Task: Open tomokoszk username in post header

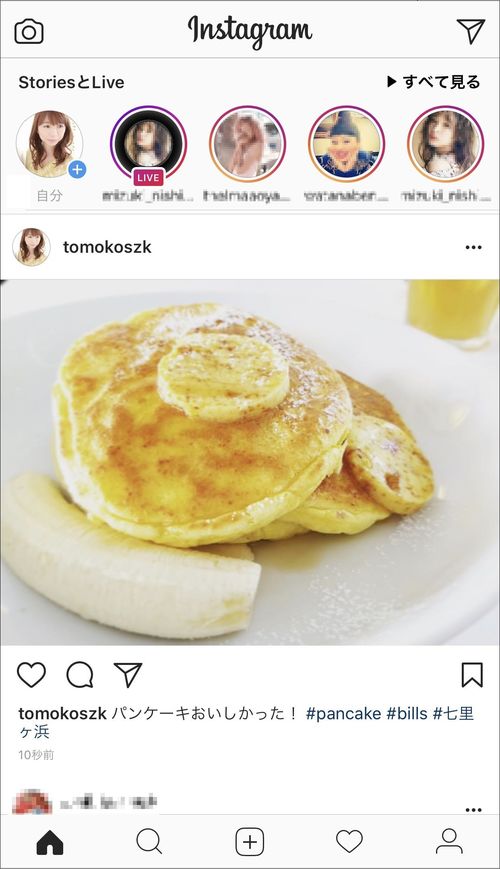Action: pyautogui.click(x=107, y=247)
